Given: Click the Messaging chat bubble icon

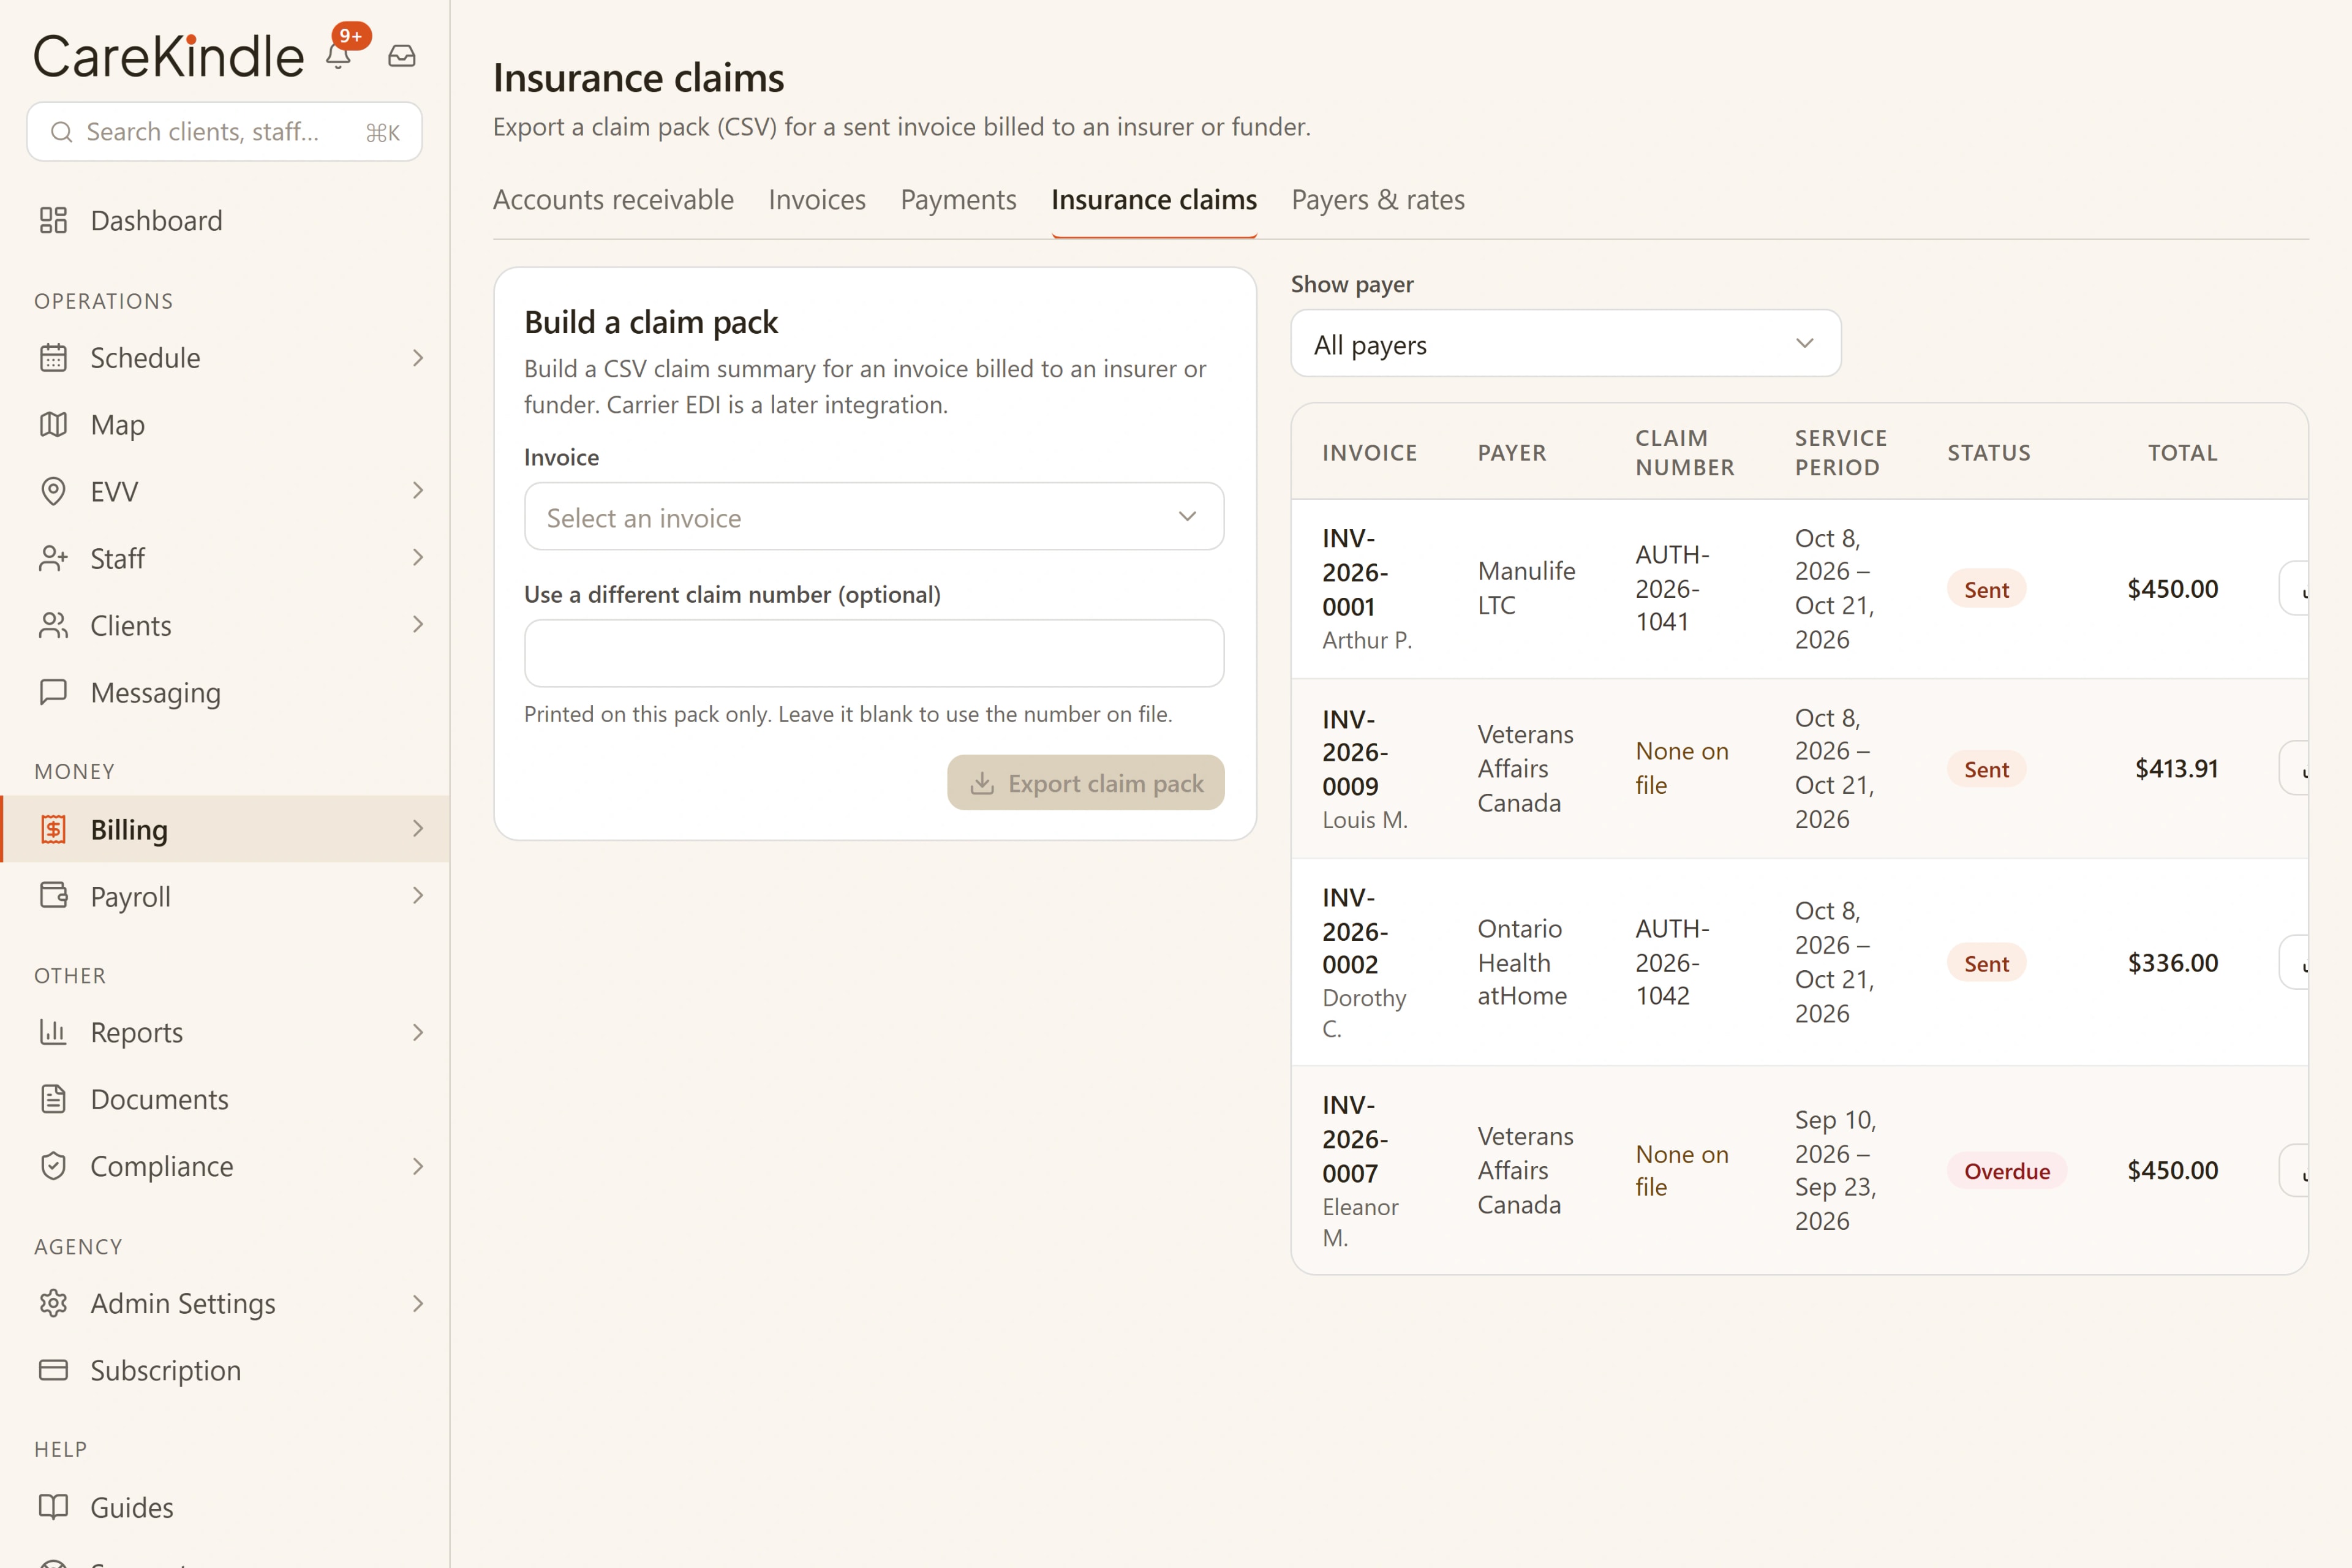Looking at the screenshot, I should [53, 692].
